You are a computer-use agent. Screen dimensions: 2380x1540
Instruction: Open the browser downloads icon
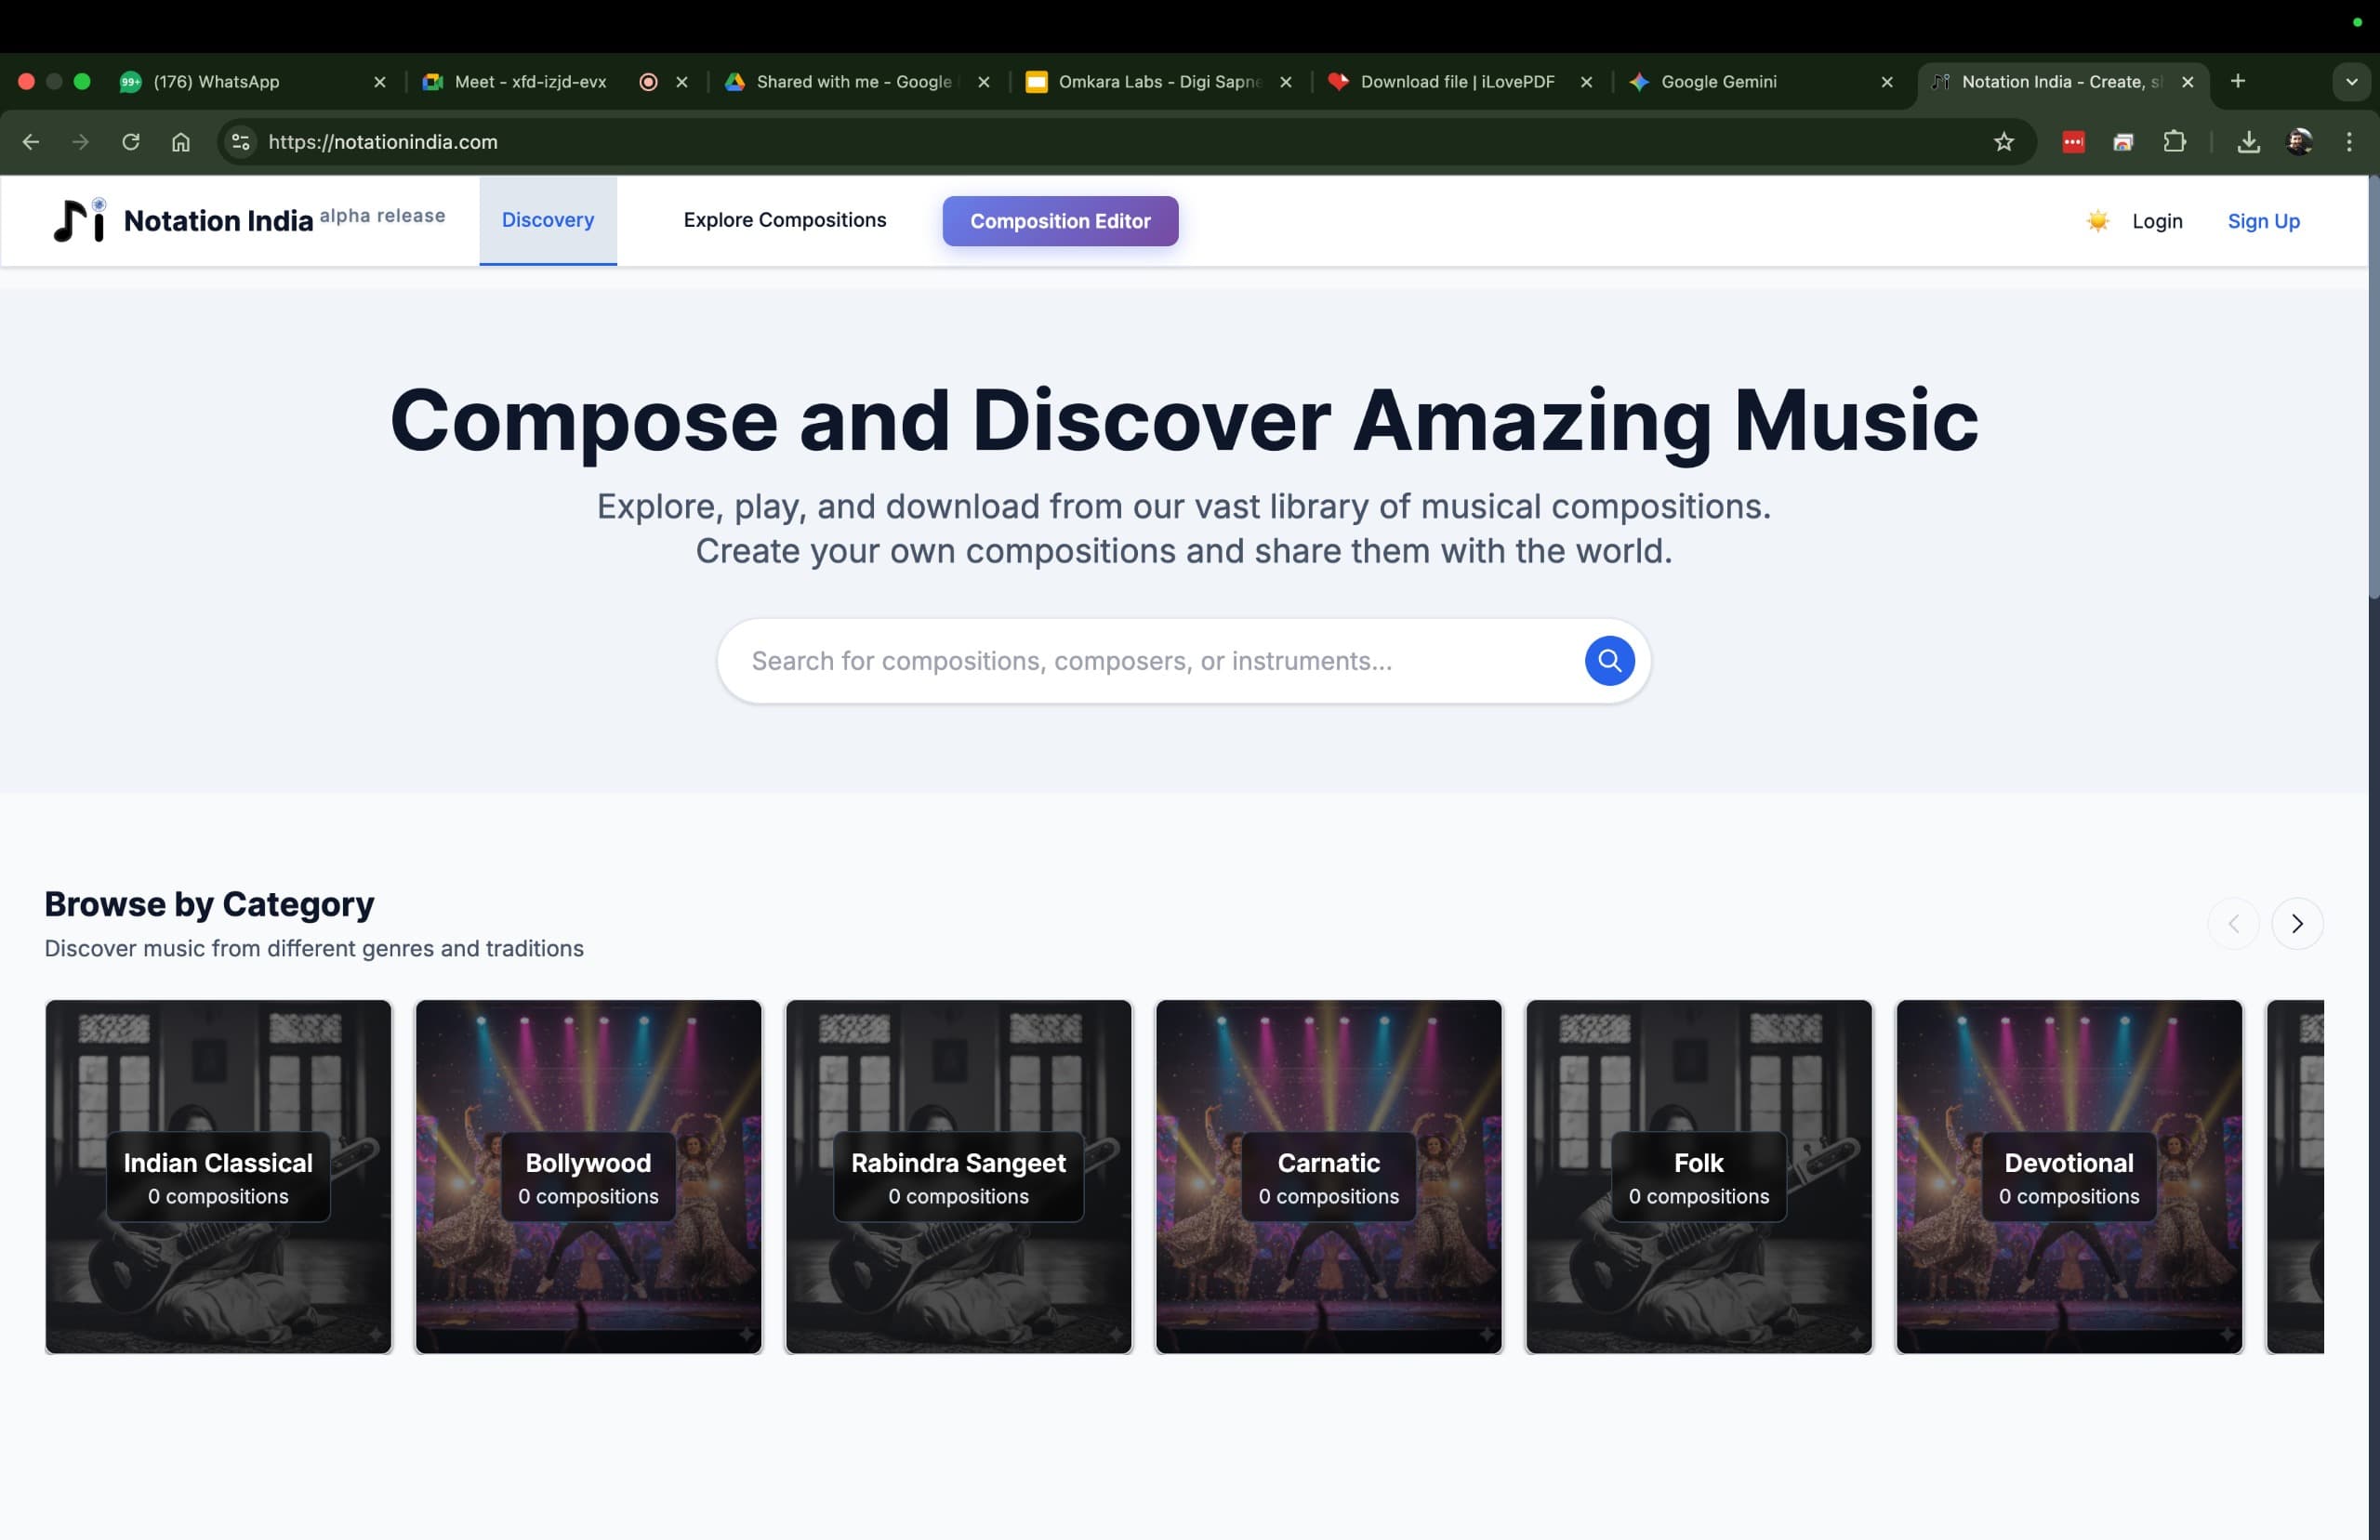tap(2248, 142)
